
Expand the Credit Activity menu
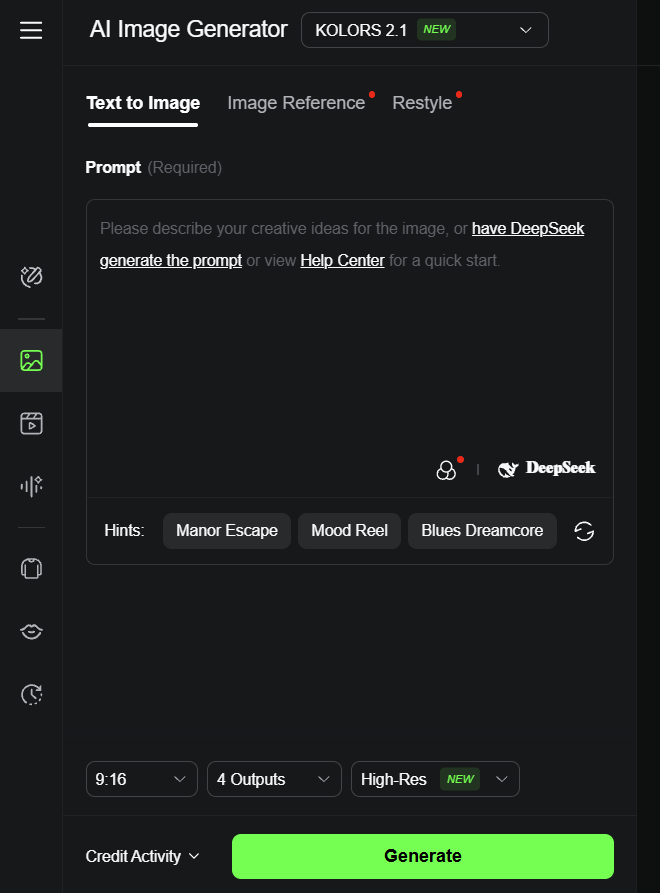pos(142,856)
